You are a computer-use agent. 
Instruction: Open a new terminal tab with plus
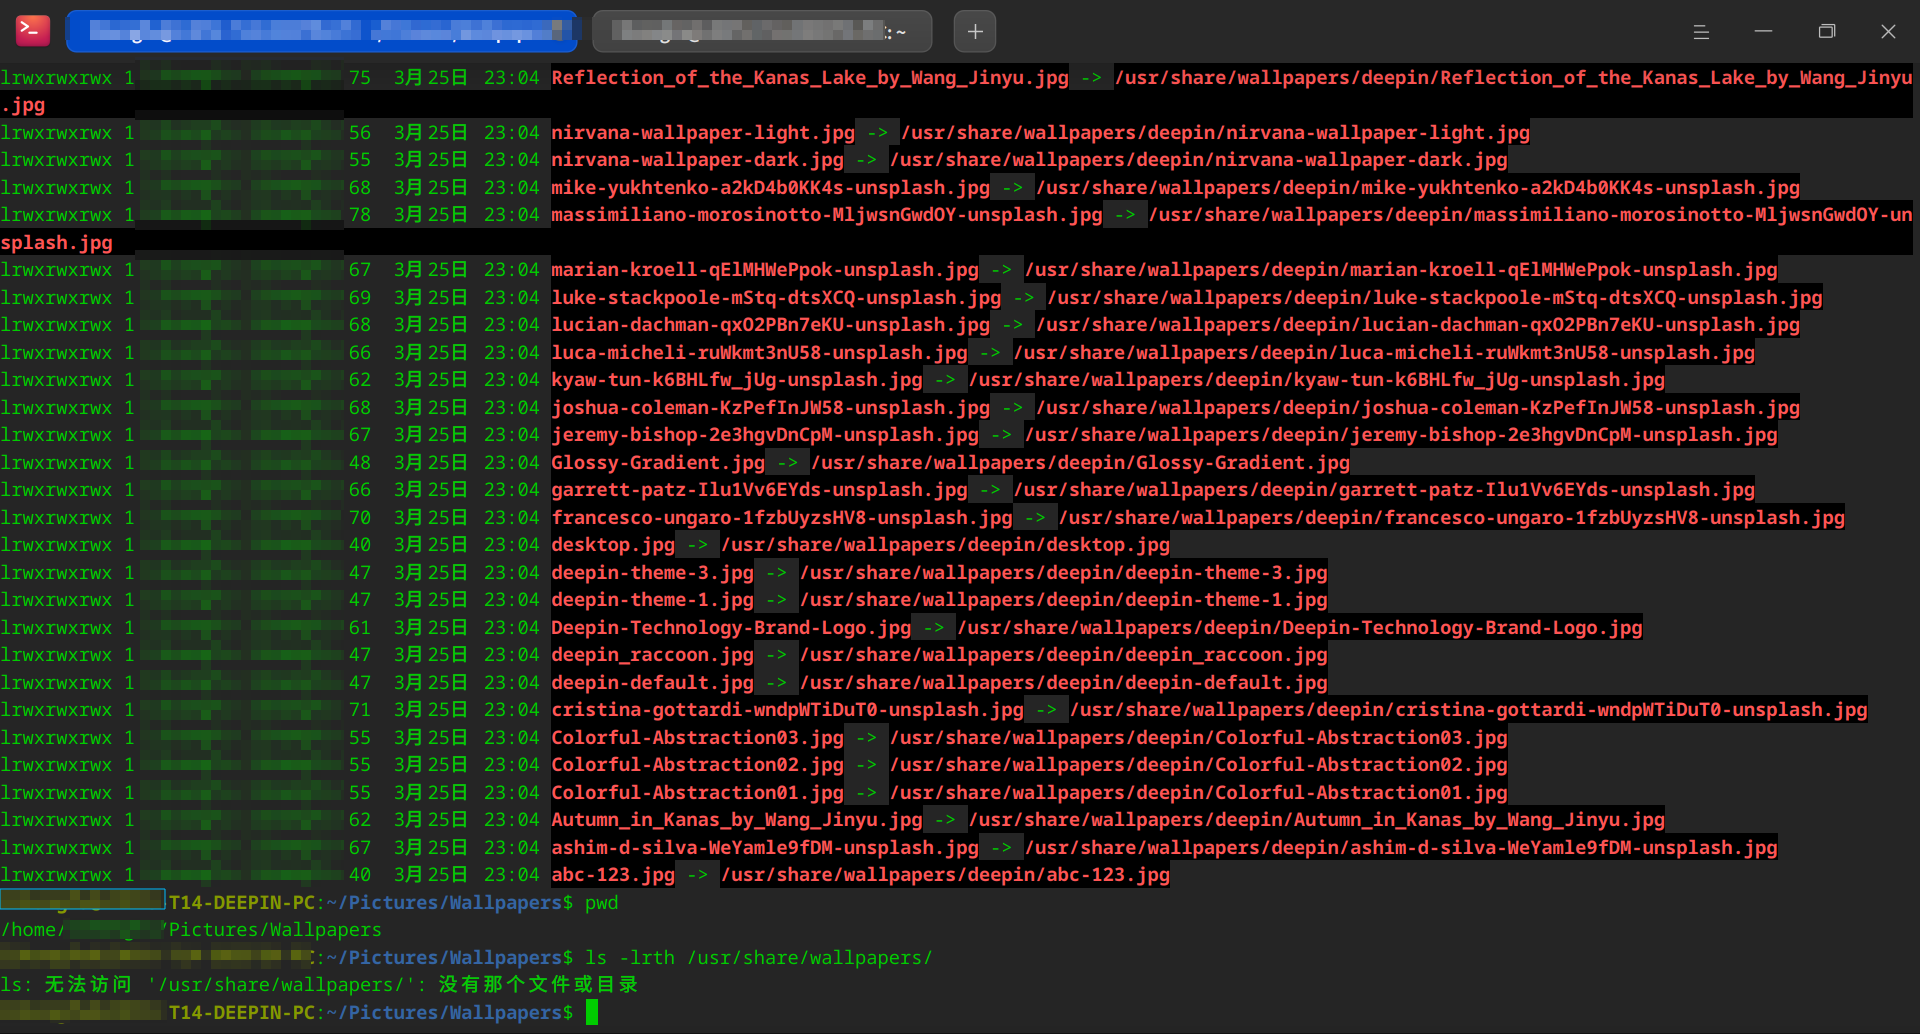click(975, 32)
